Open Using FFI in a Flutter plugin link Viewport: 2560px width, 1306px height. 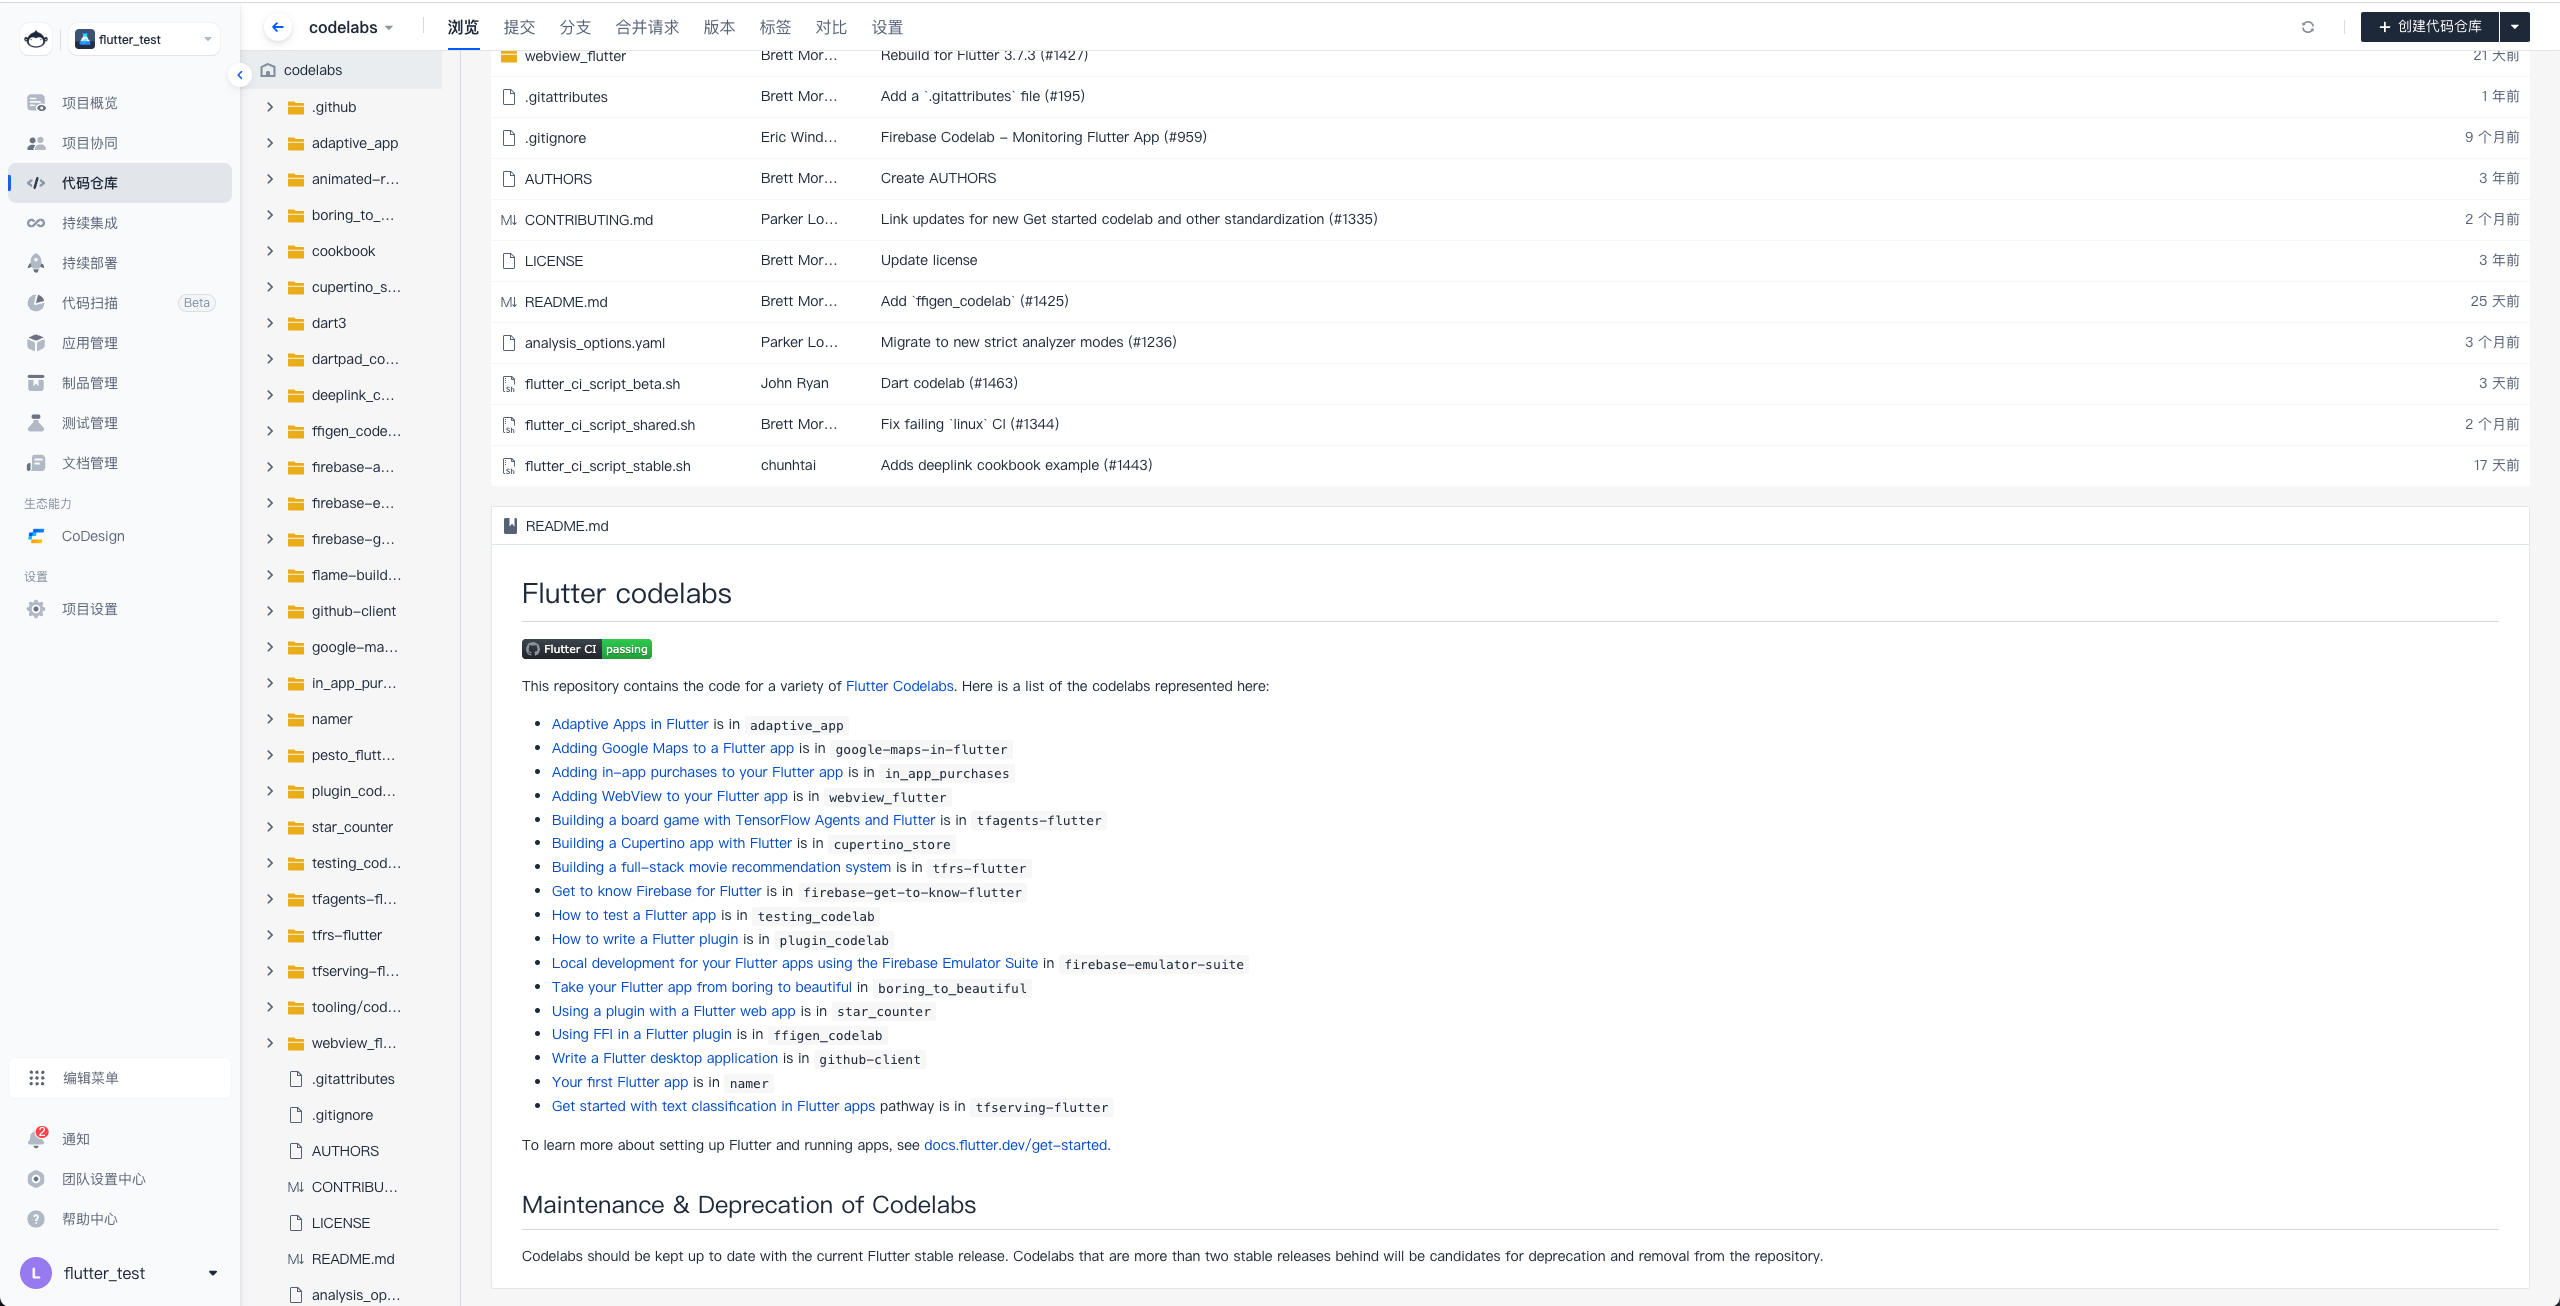[642, 1034]
